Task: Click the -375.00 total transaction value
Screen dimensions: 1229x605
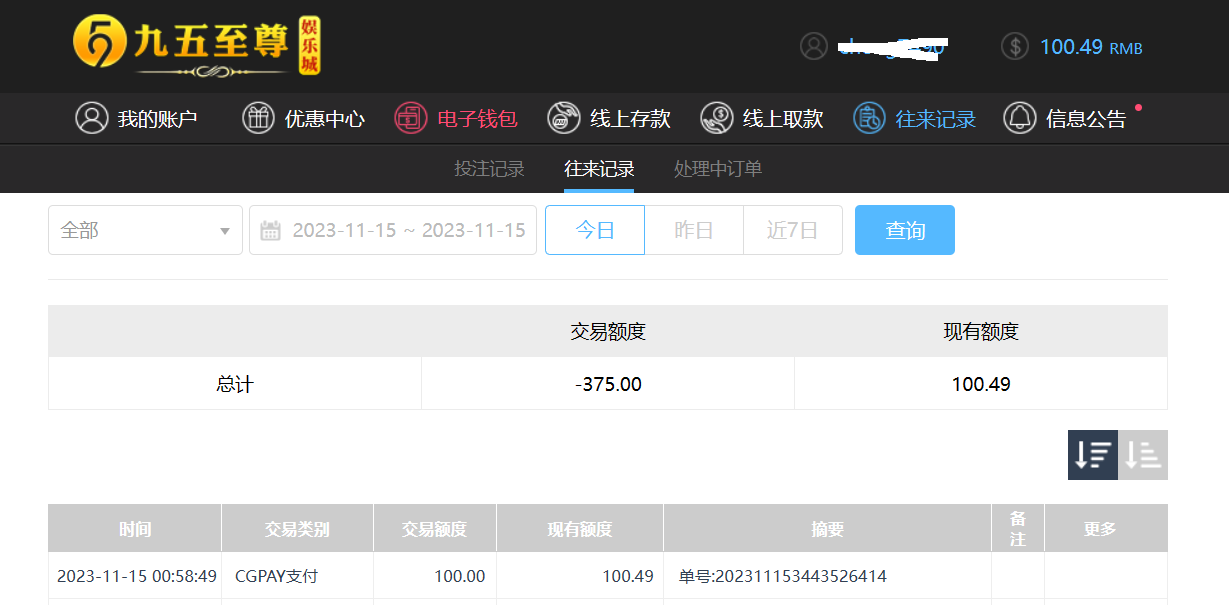Action: [x=608, y=384]
